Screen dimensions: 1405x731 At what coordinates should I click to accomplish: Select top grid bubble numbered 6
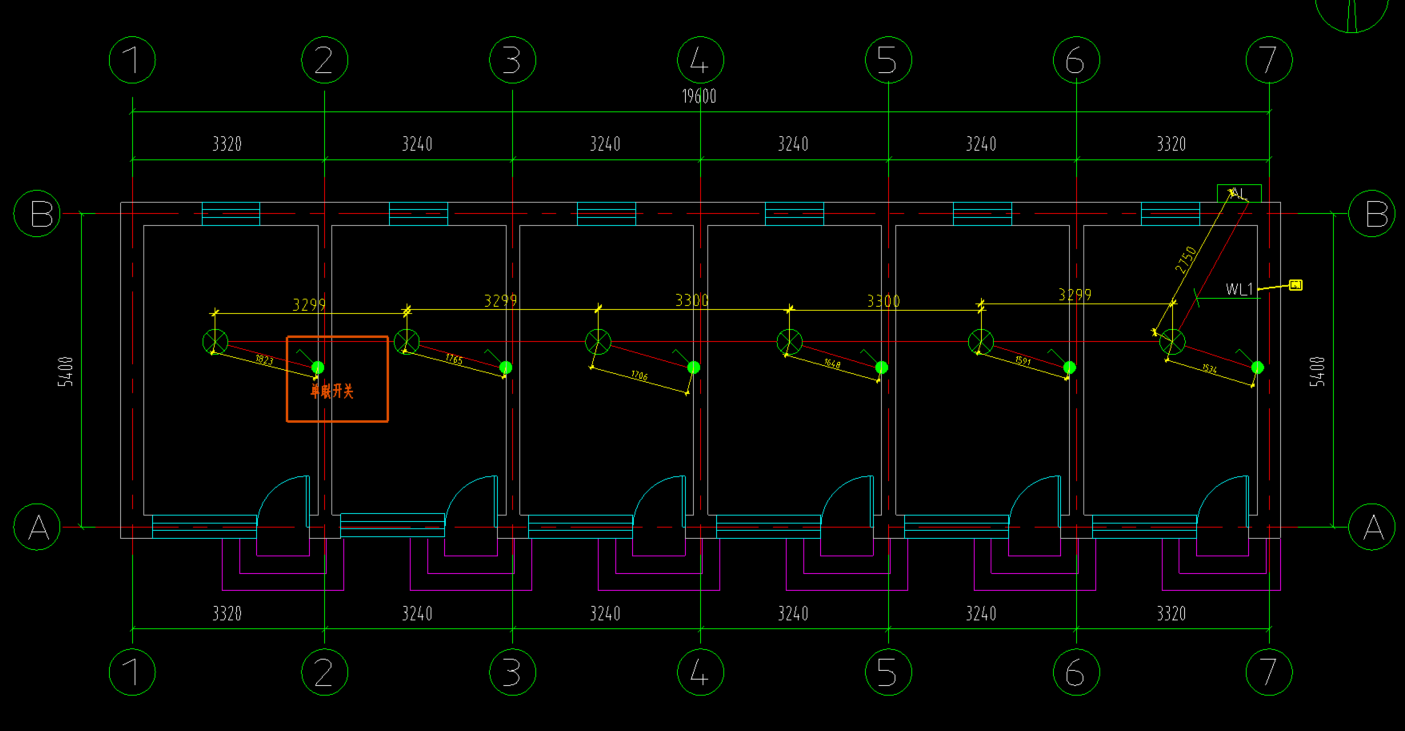(1076, 60)
